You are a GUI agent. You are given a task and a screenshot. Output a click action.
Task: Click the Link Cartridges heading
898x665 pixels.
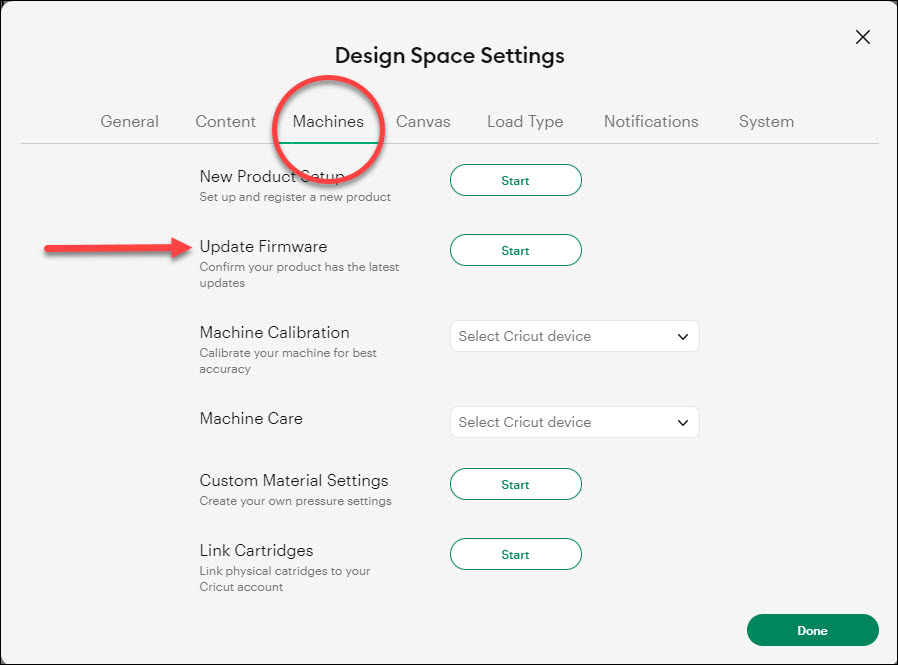coord(256,551)
